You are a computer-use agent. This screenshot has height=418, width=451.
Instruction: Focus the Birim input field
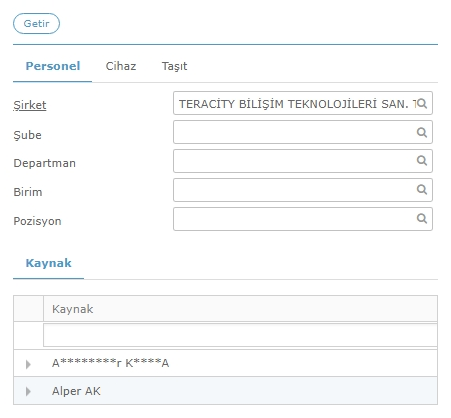click(x=303, y=190)
